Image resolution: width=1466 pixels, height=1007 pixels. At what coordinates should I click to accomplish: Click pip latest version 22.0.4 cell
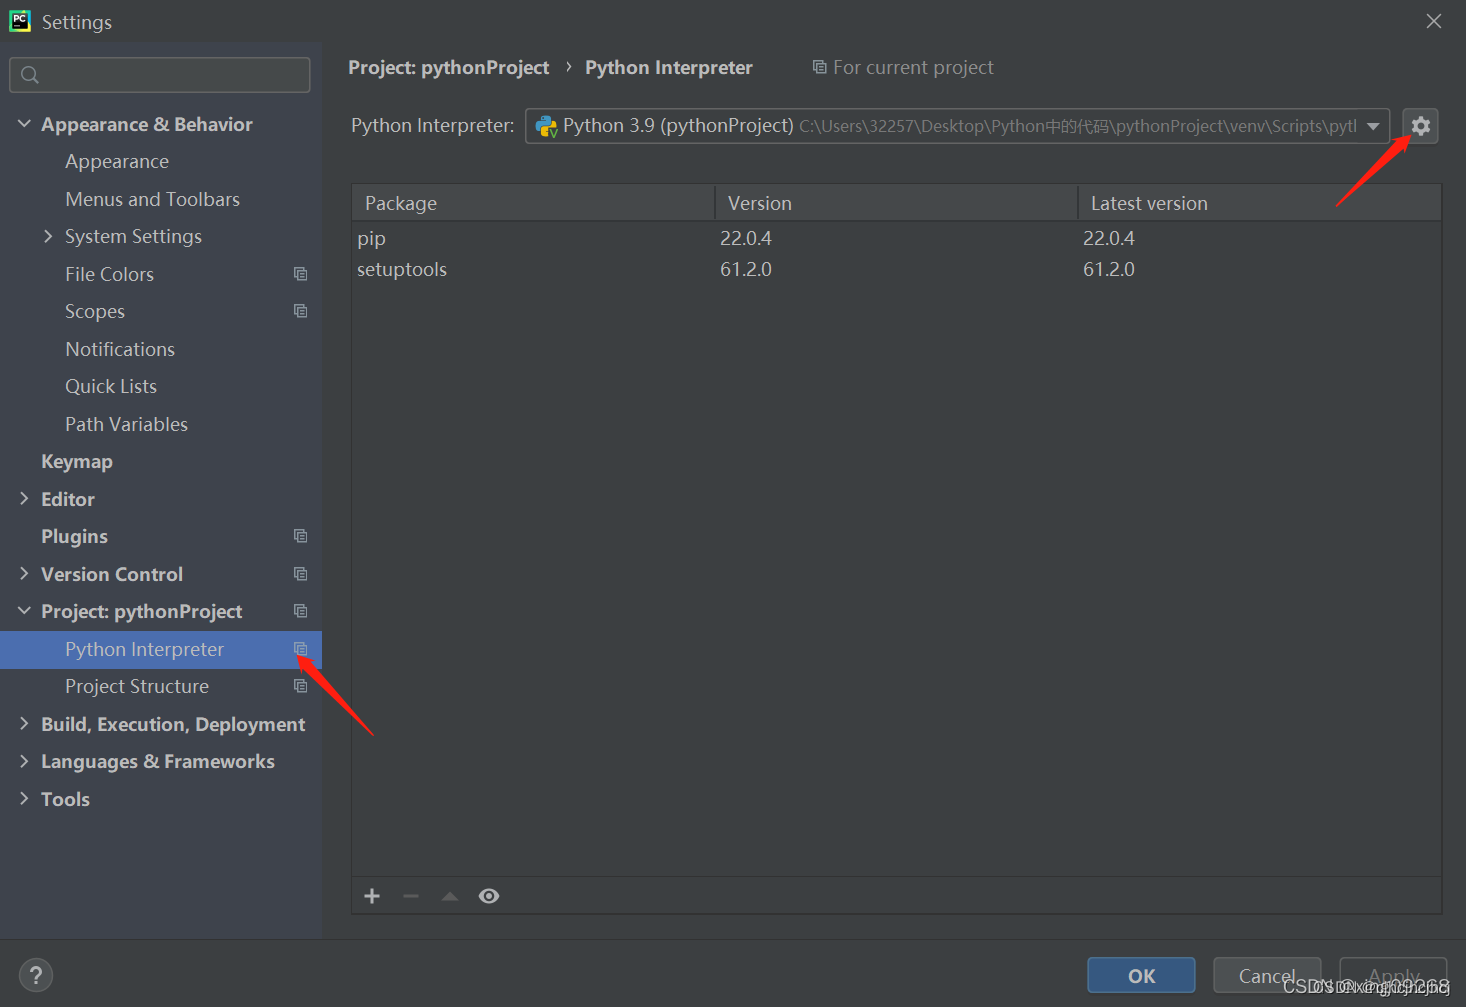click(x=1109, y=238)
